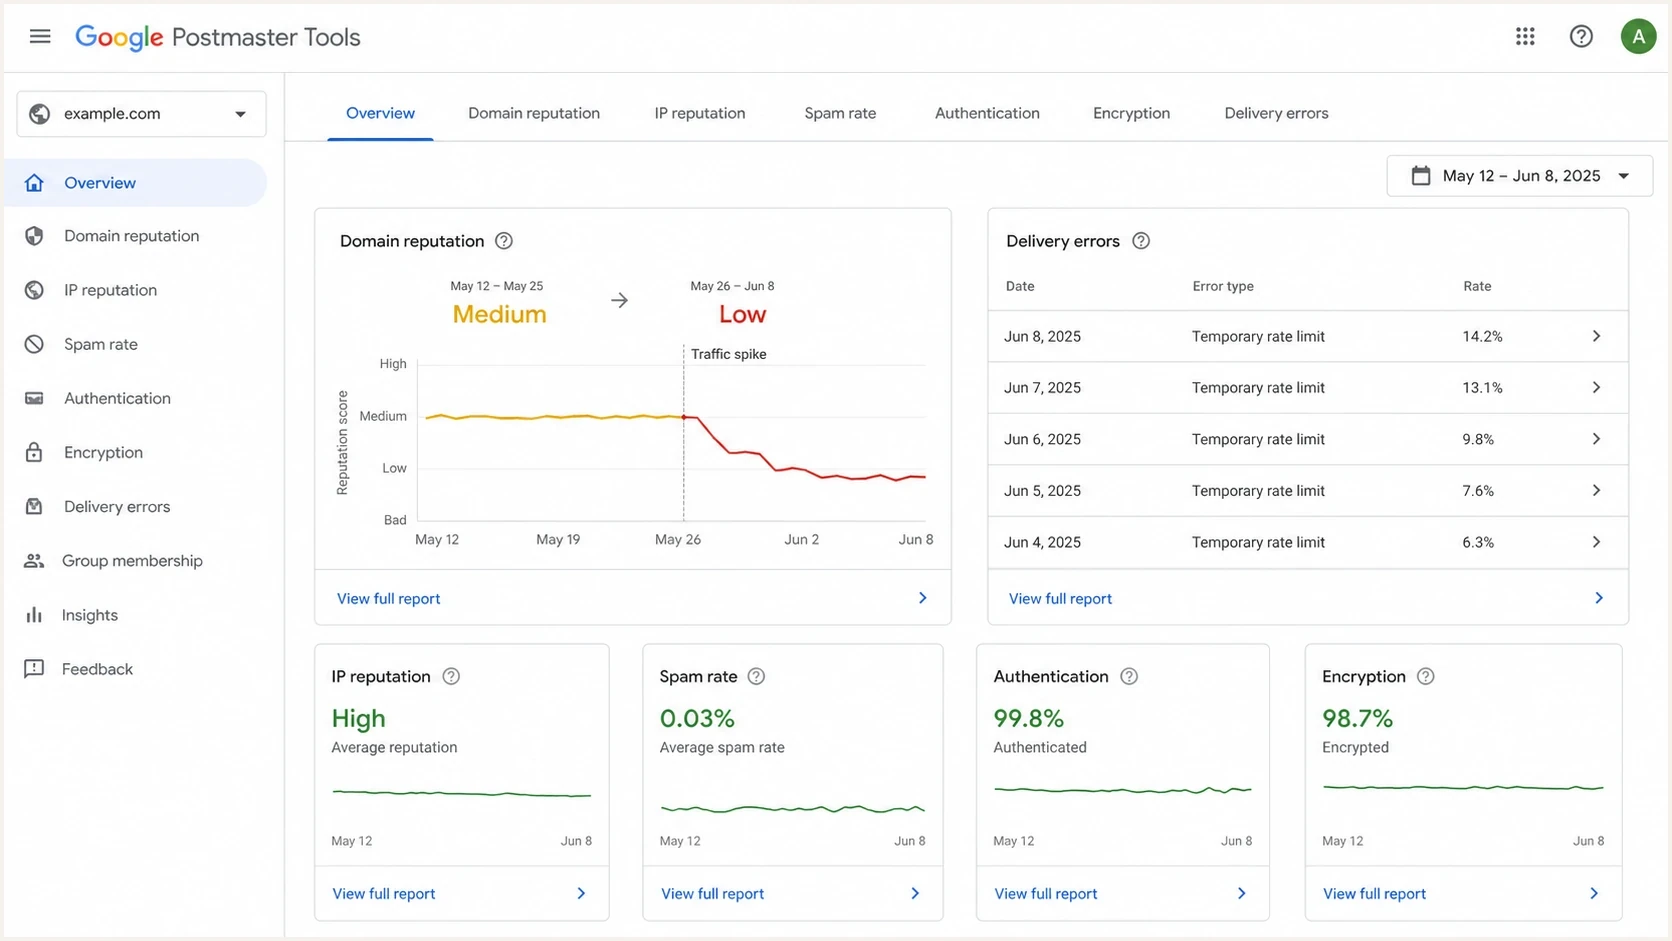View full report link for Authentication
The image size is (1672, 941).
click(x=1045, y=894)
